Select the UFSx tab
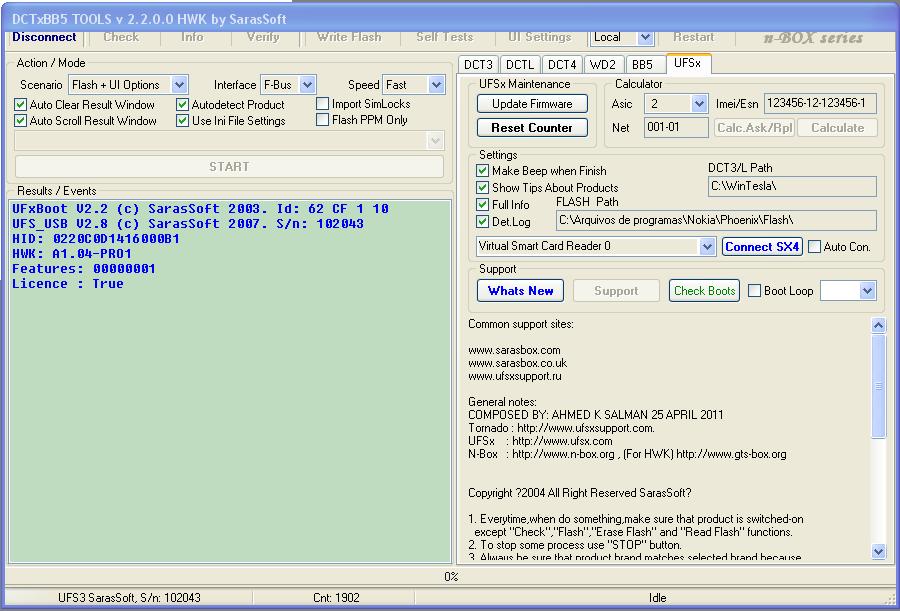 tap(688, 63)
